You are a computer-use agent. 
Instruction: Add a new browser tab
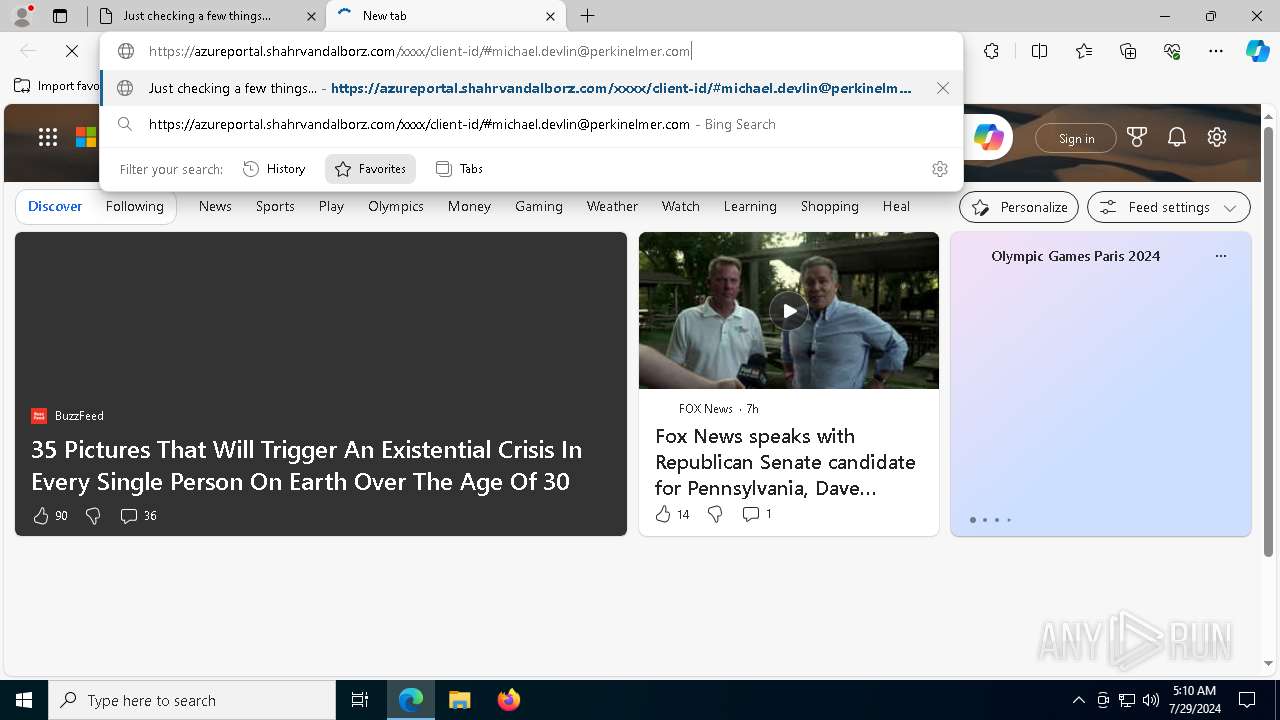pyautogui.click(x=588, y=16)
